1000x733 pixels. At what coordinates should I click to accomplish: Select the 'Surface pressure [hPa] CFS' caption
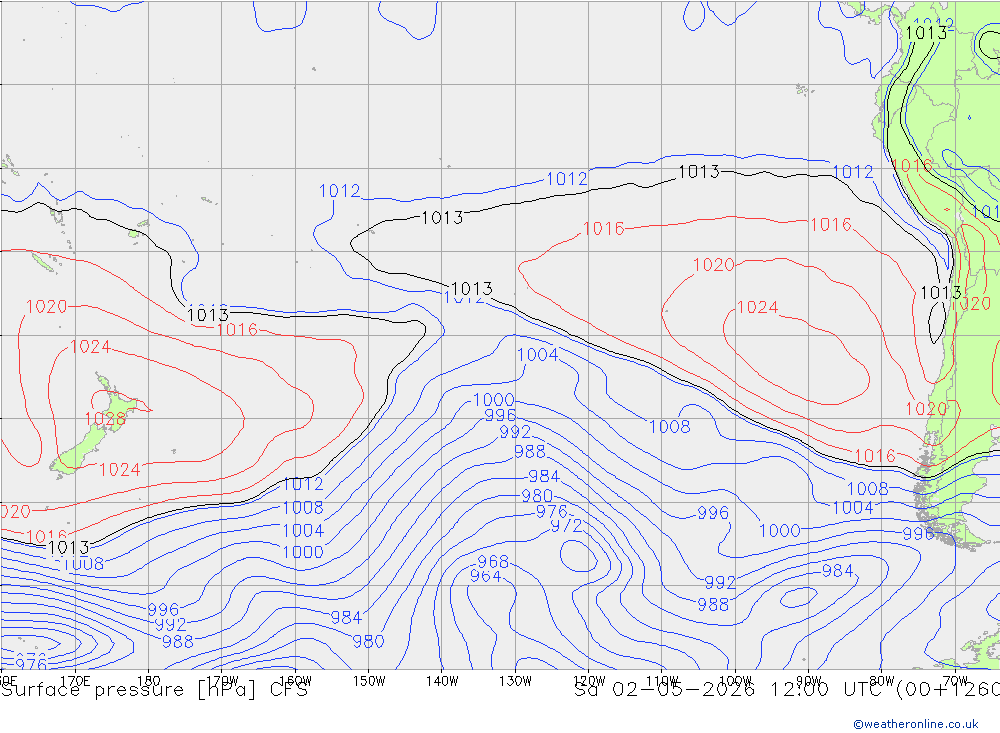point(154,690)
